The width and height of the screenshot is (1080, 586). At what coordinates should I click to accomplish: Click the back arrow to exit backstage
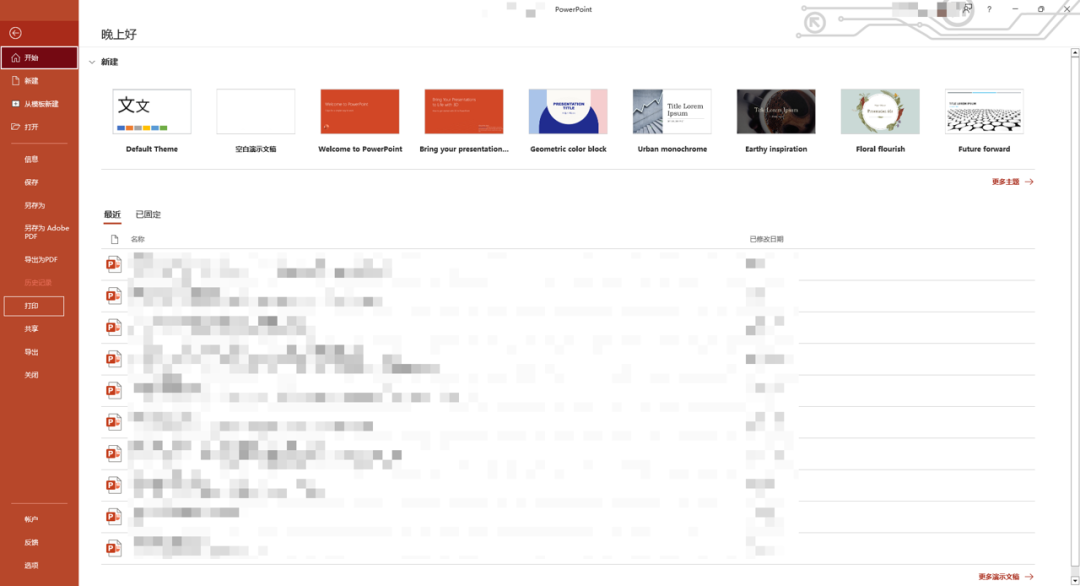[15, 33]
